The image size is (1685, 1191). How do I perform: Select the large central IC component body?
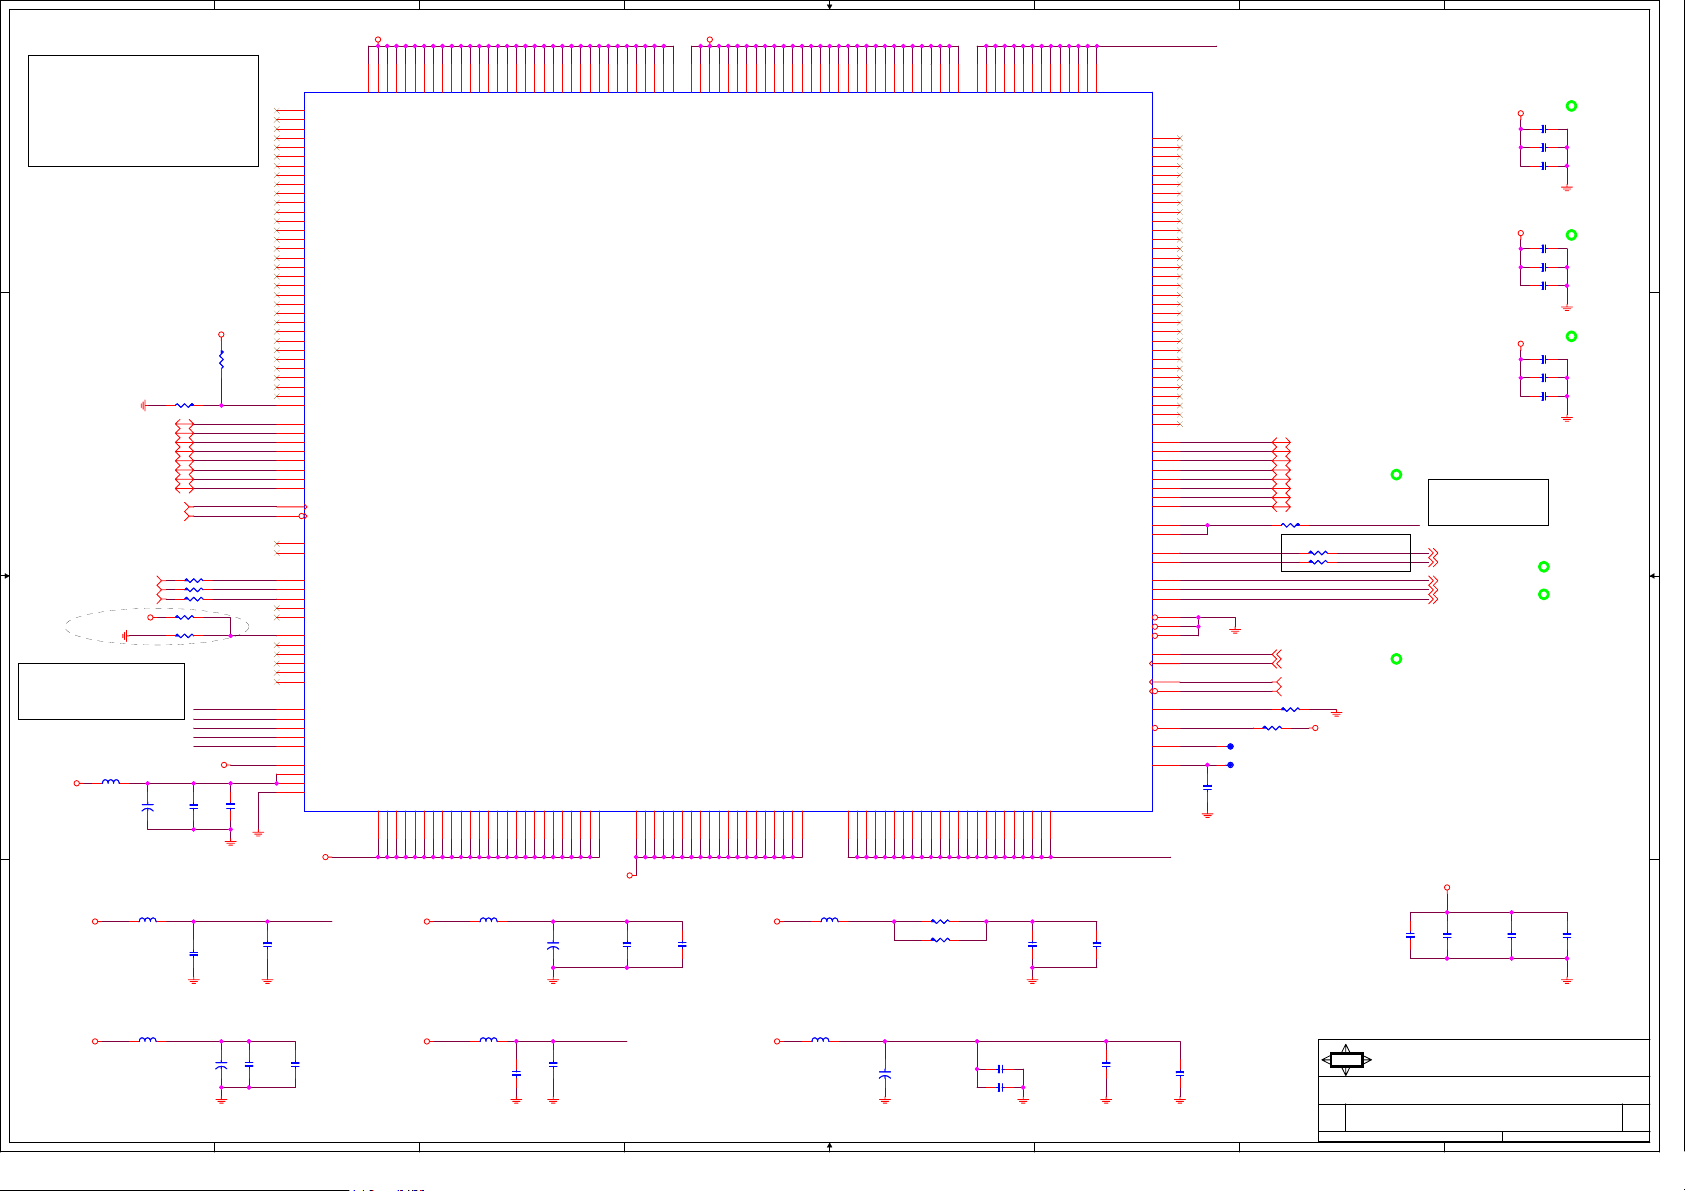(728, 452)
